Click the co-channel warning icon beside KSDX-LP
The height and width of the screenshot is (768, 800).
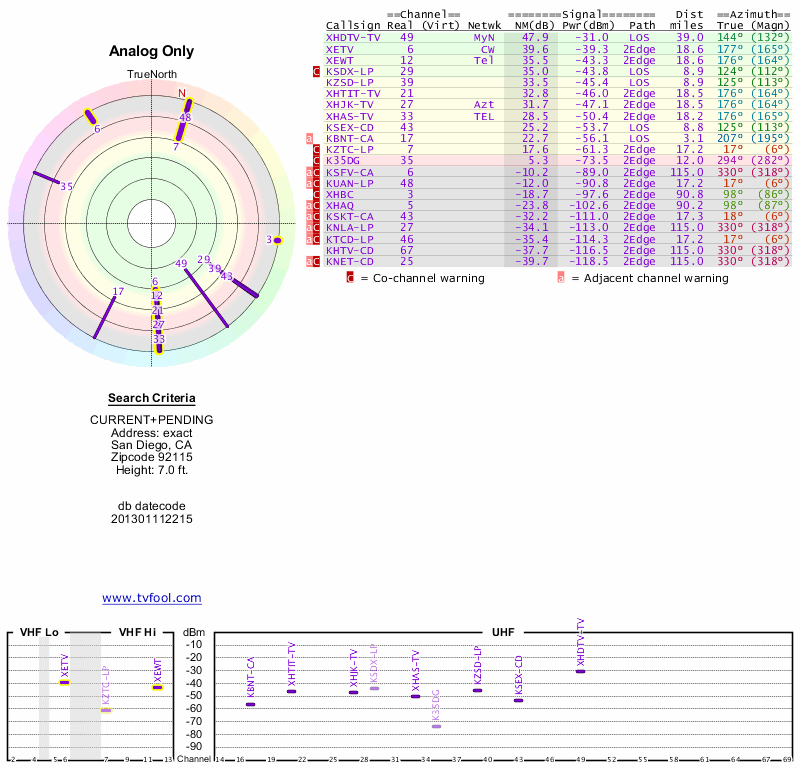pyautogui.click(x=317, y=72)
